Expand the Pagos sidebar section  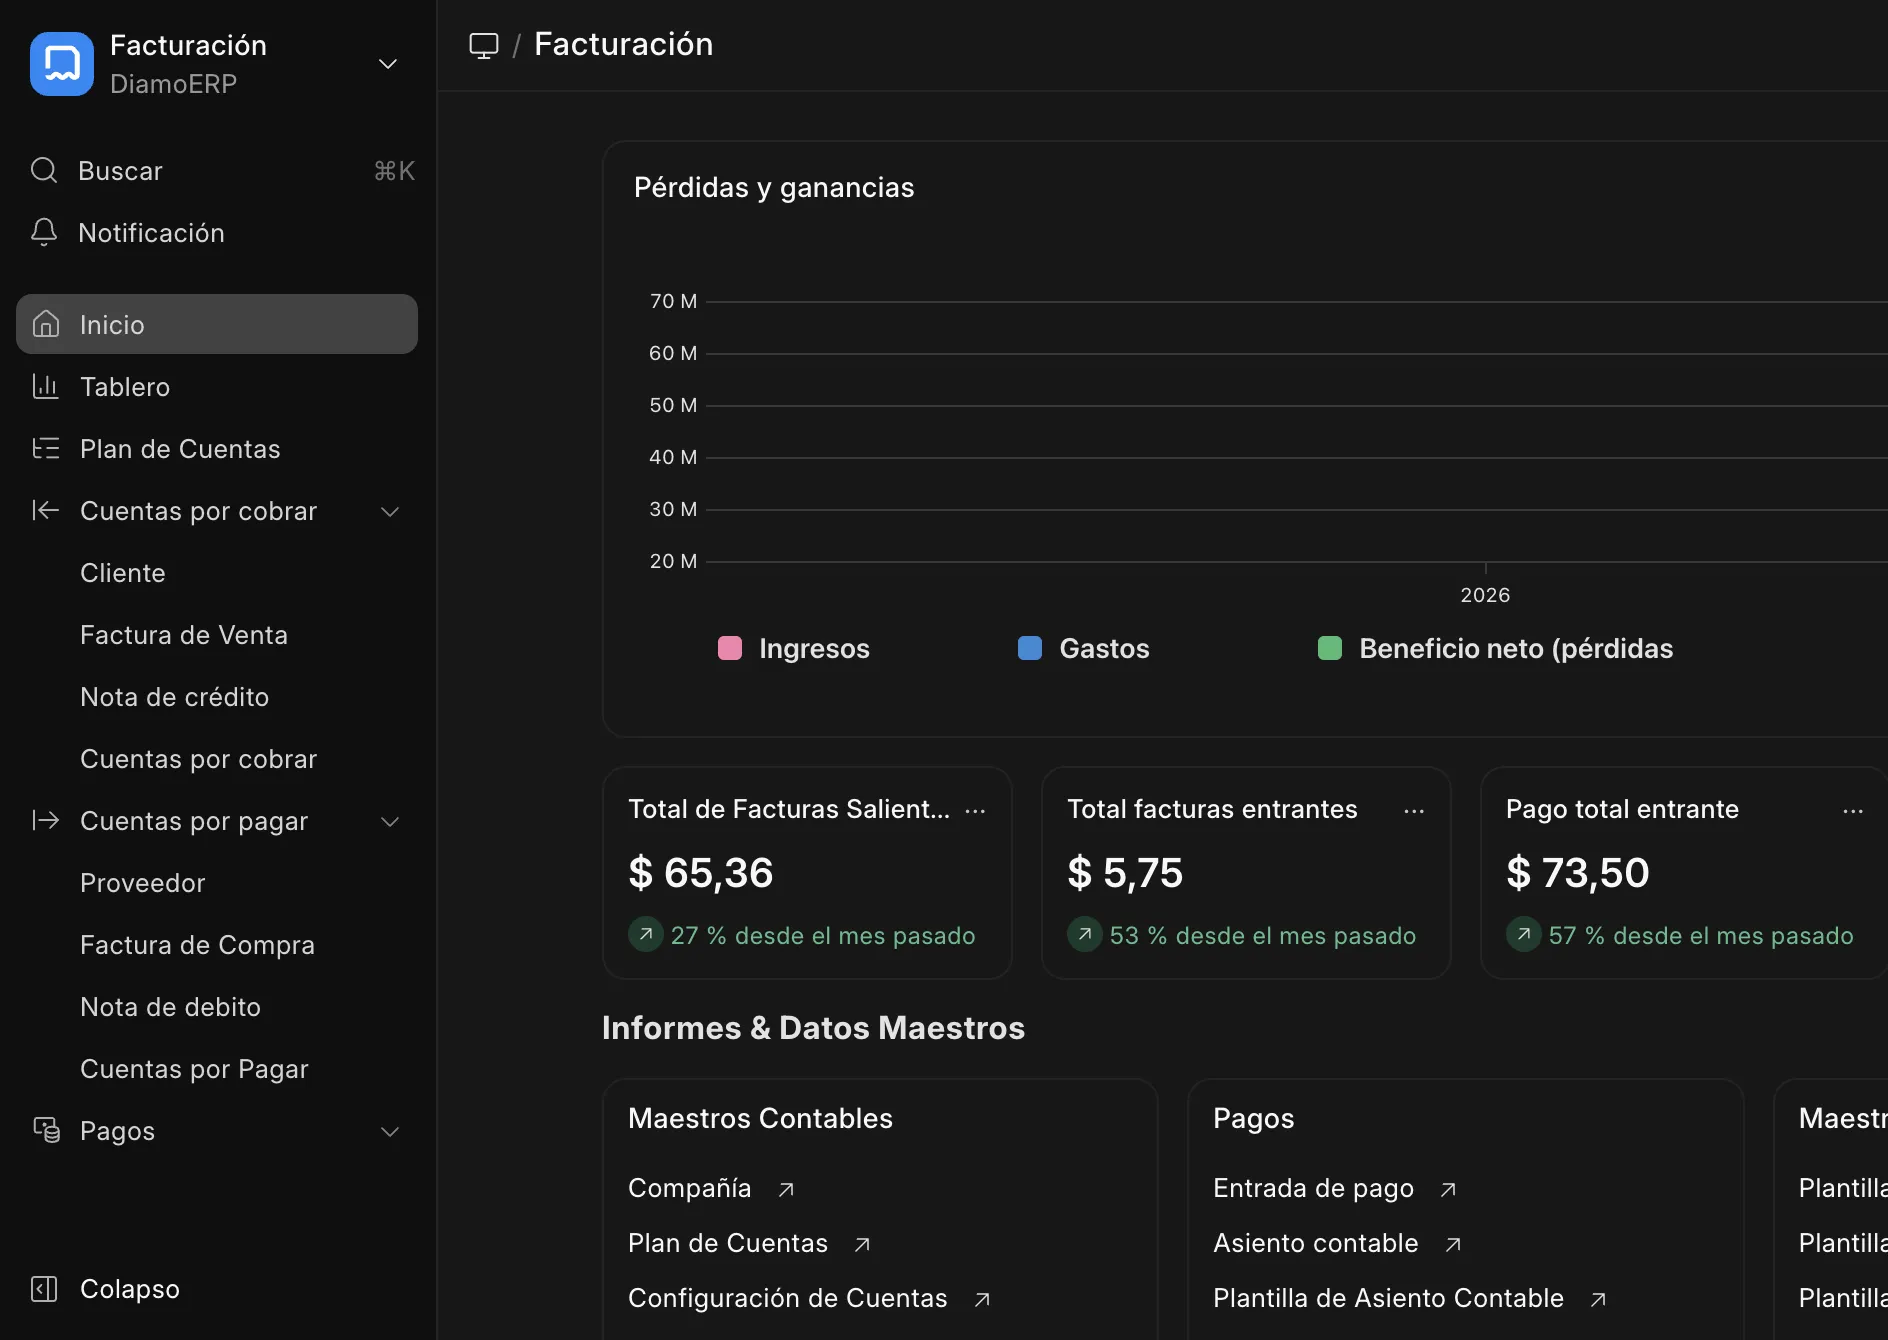point(390,1132)
